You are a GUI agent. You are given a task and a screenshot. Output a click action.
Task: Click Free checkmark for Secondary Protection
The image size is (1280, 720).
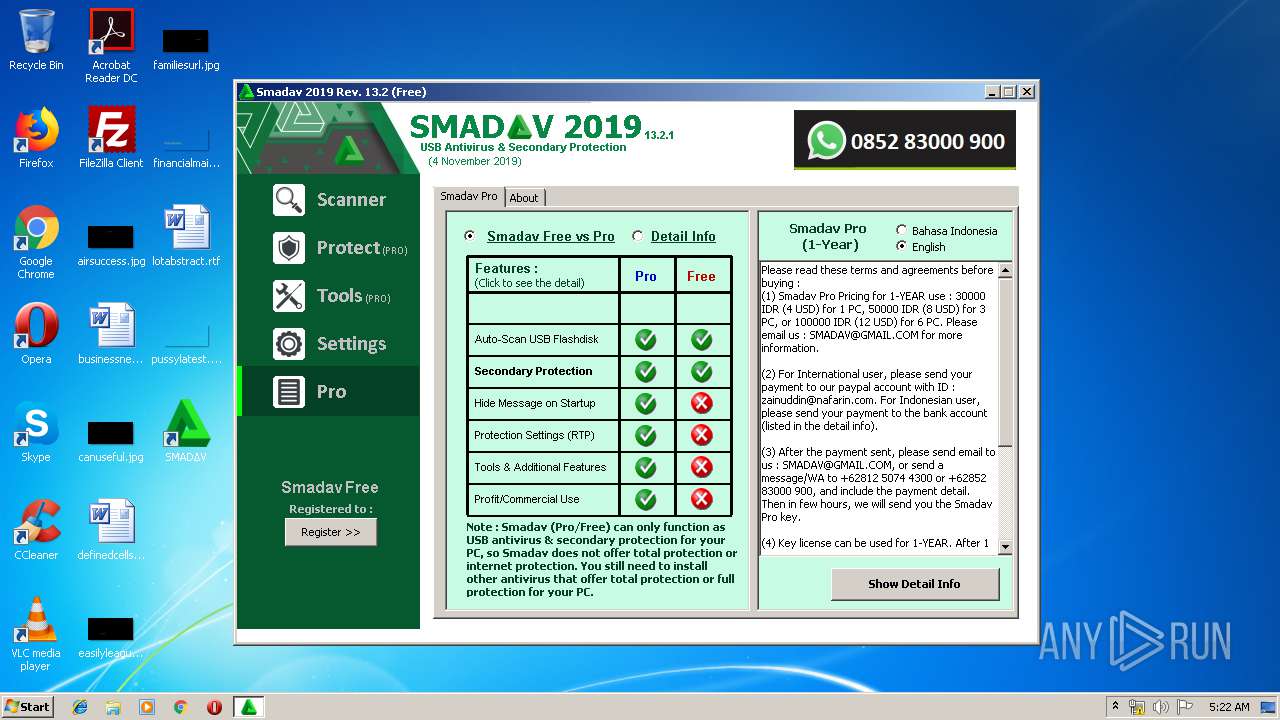click(x=702, y=372)
